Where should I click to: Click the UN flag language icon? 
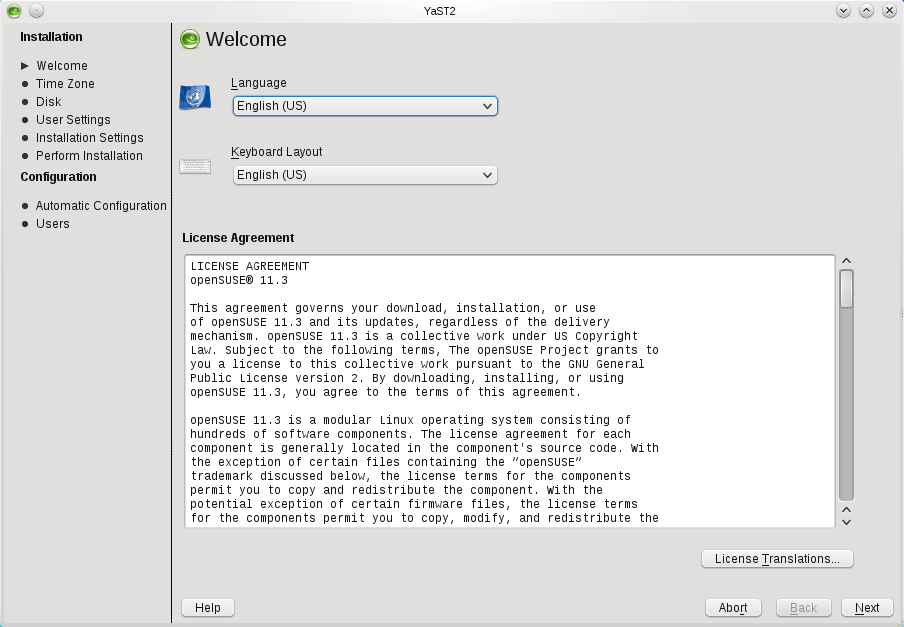(x=195, y=97)
